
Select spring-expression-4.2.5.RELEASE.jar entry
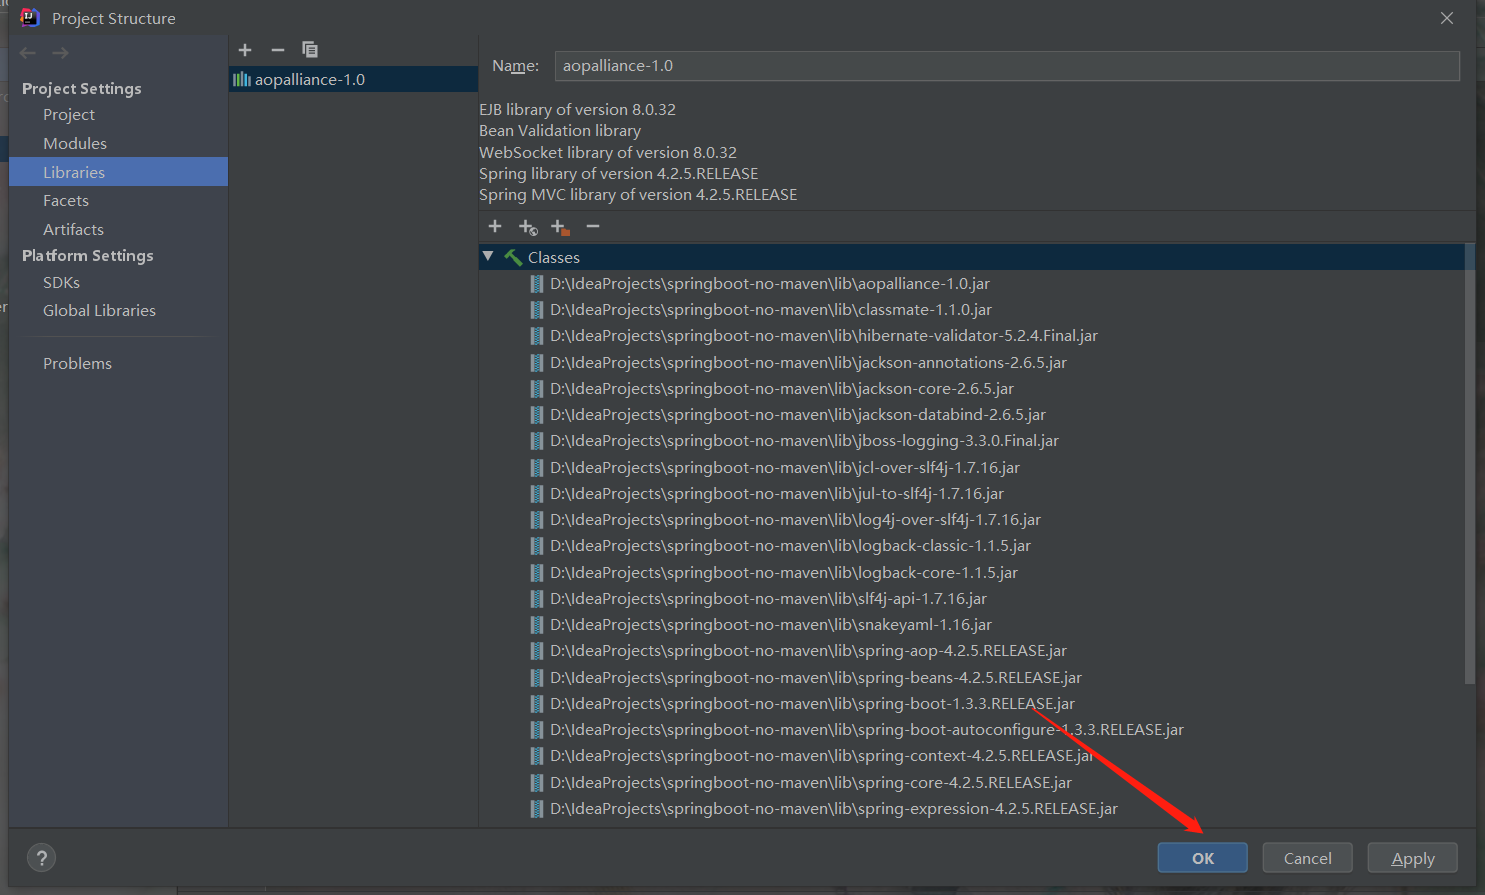click(x=834, y=809)
